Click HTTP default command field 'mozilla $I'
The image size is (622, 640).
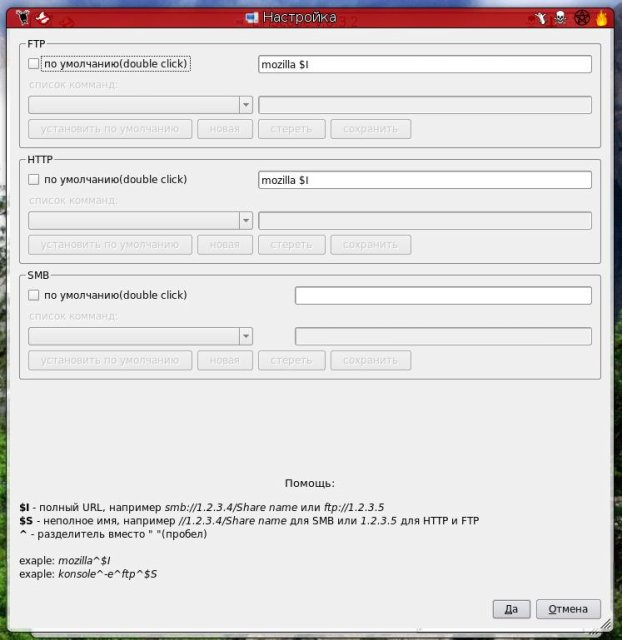[x=425, y=180]
